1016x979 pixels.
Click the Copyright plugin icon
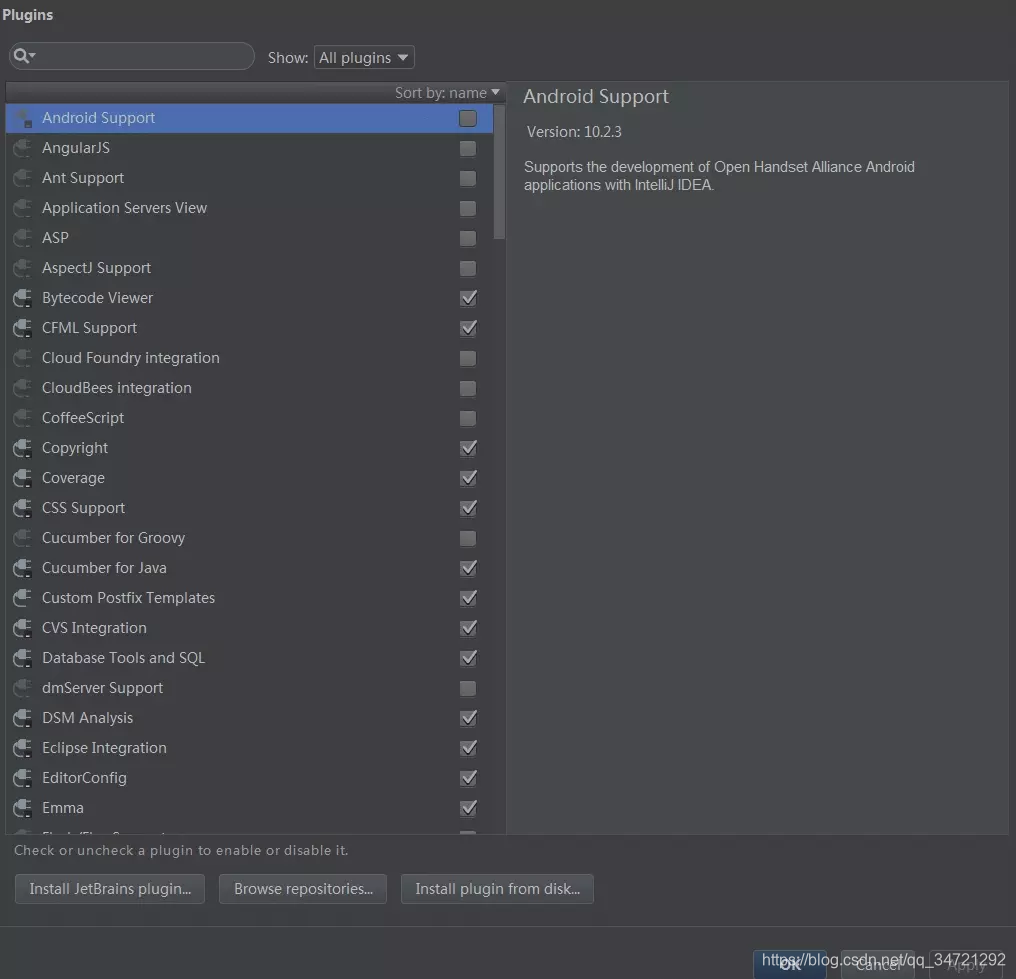point(23,448)
